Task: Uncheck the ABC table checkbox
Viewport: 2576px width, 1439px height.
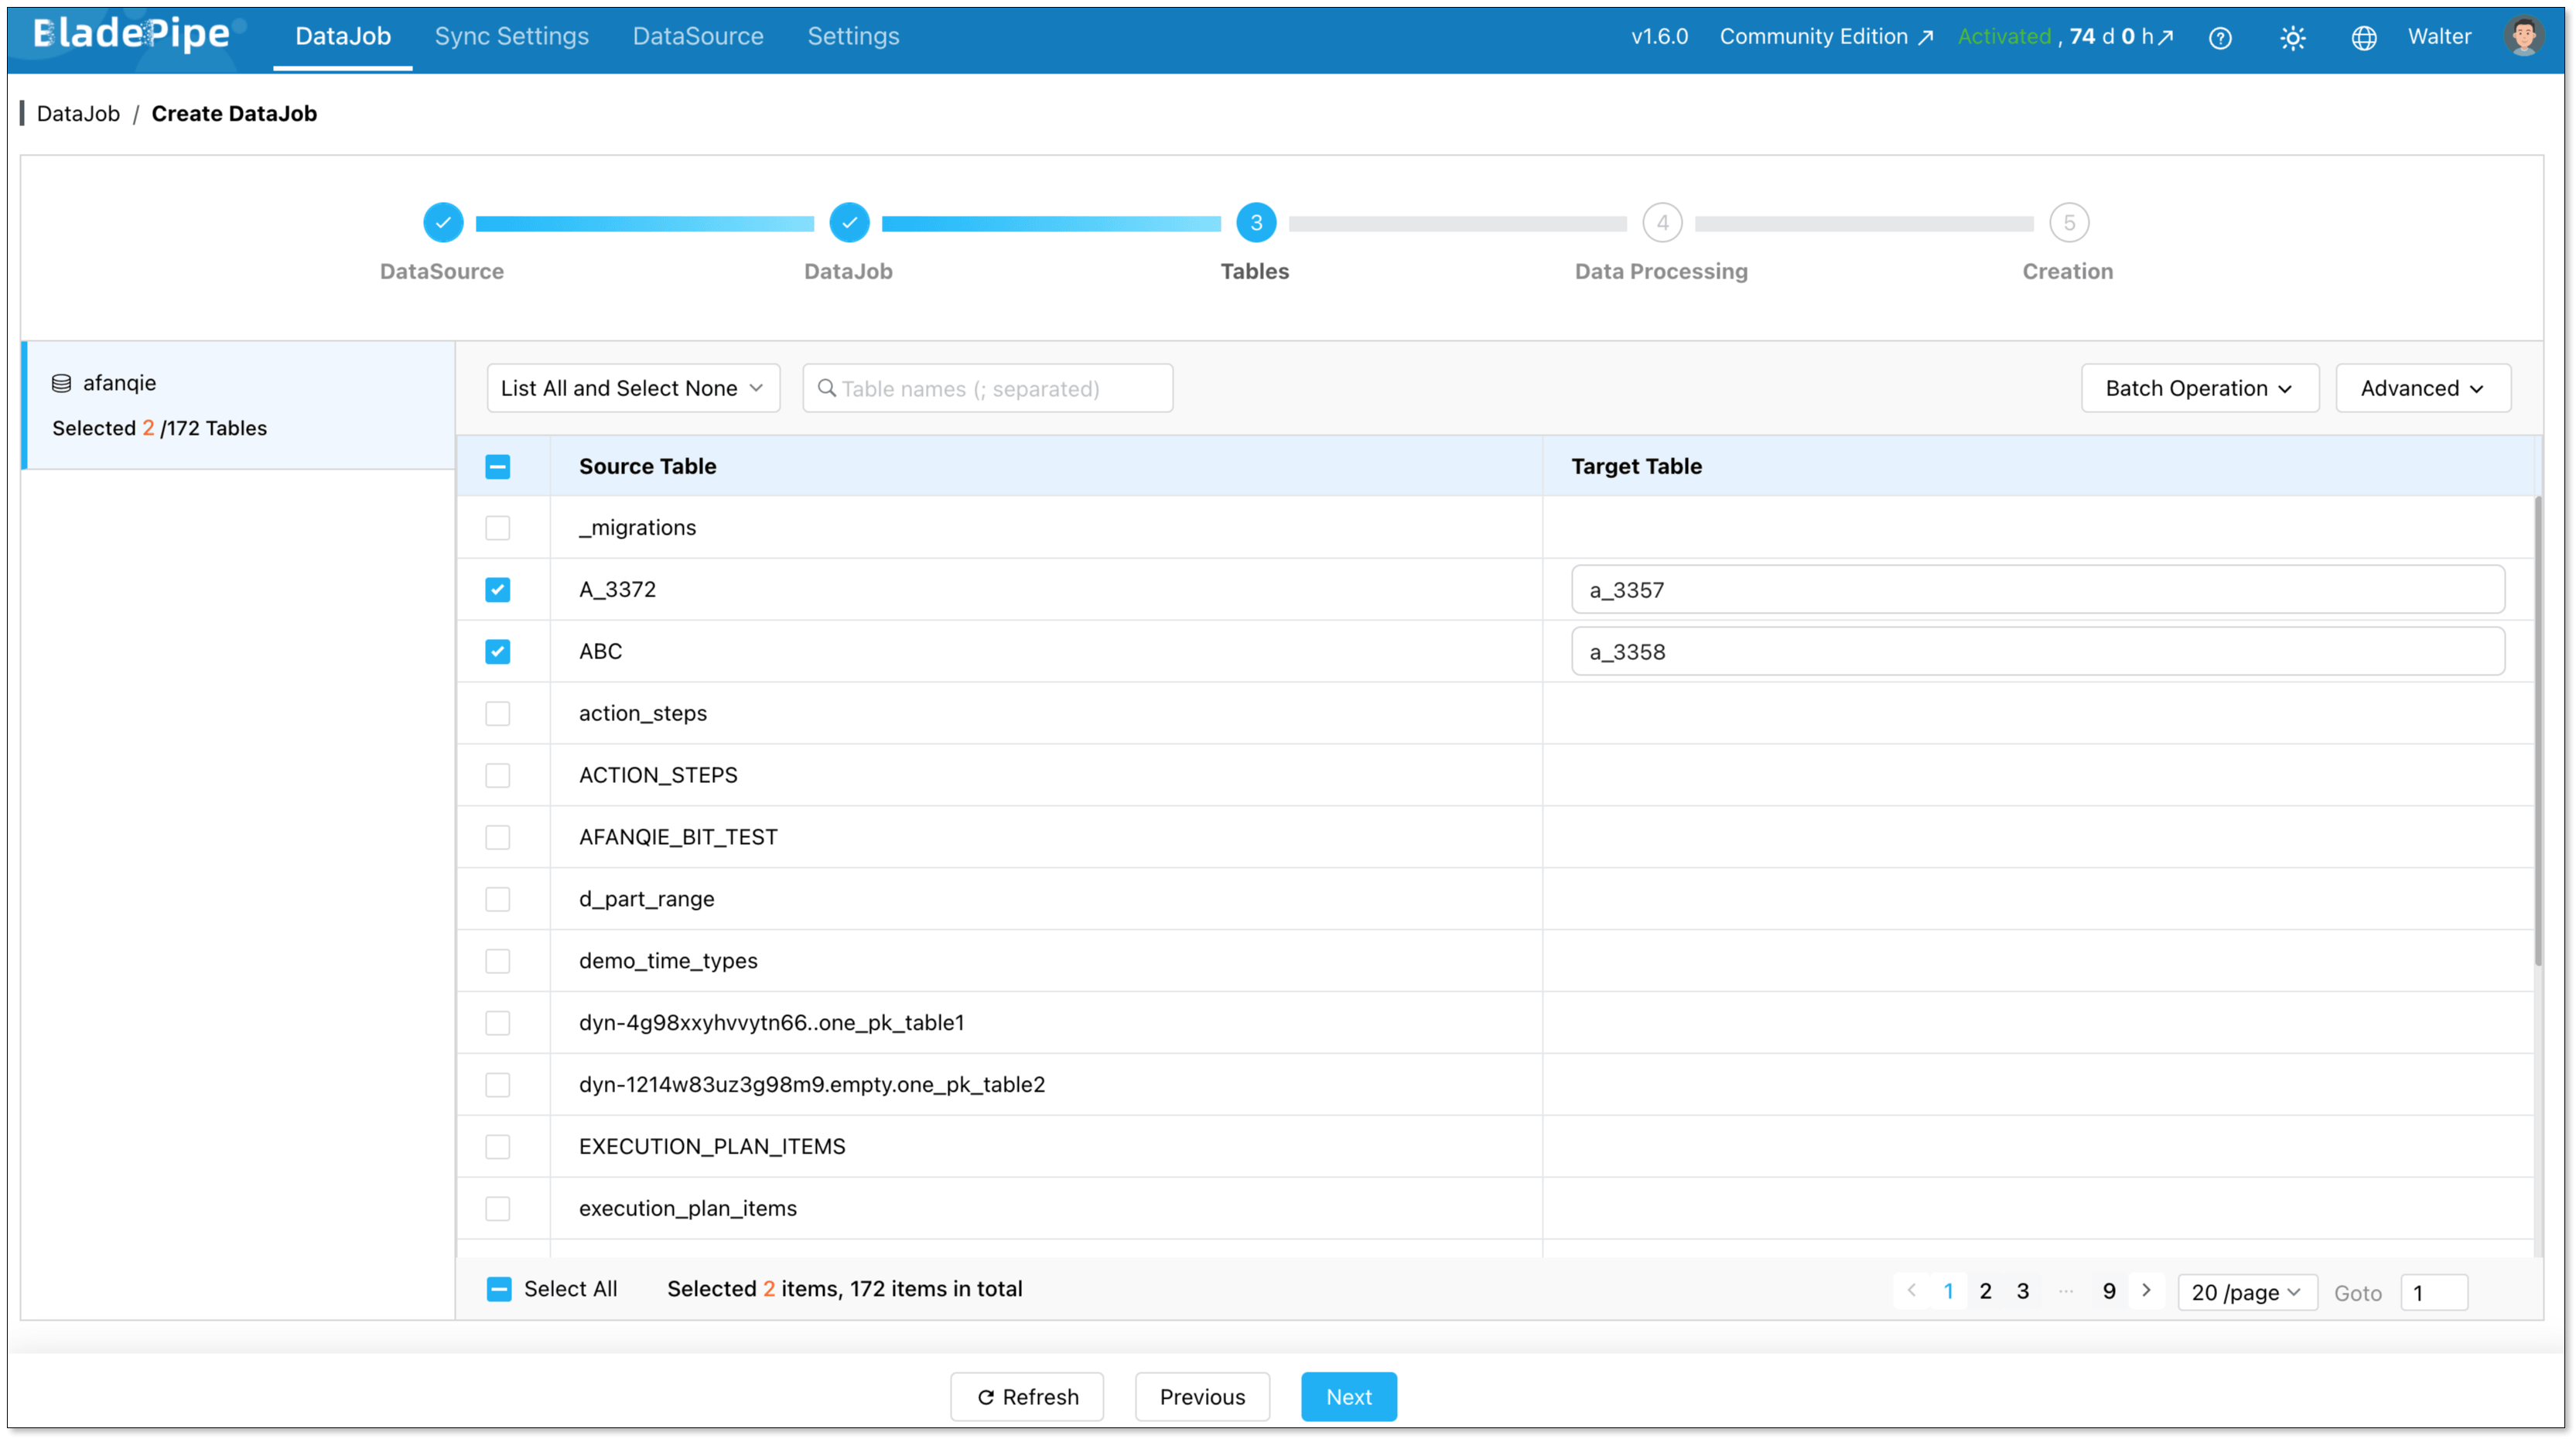Action: point(497,651)
